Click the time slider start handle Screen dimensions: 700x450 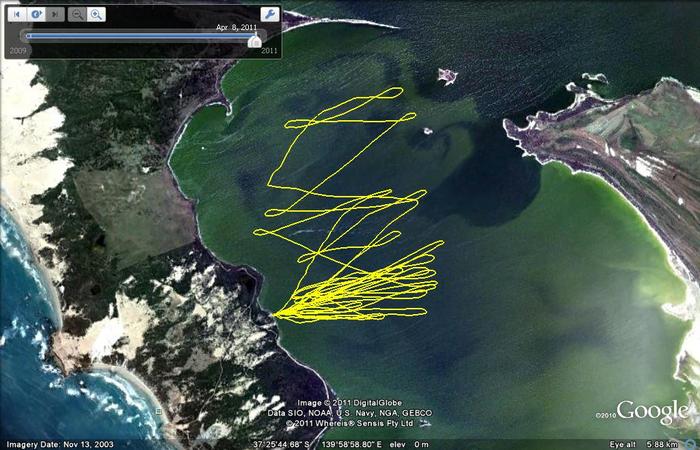(x=27, y=36)
